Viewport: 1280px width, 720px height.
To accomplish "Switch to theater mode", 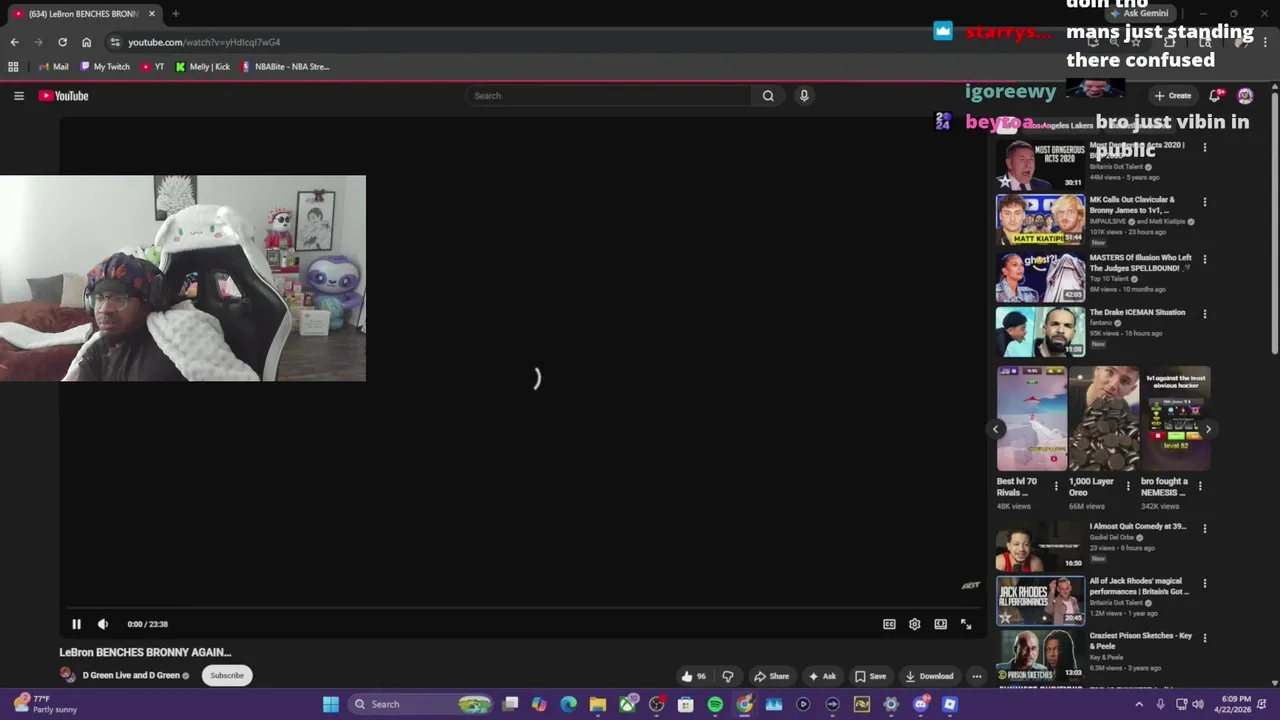I will (940, 624).
